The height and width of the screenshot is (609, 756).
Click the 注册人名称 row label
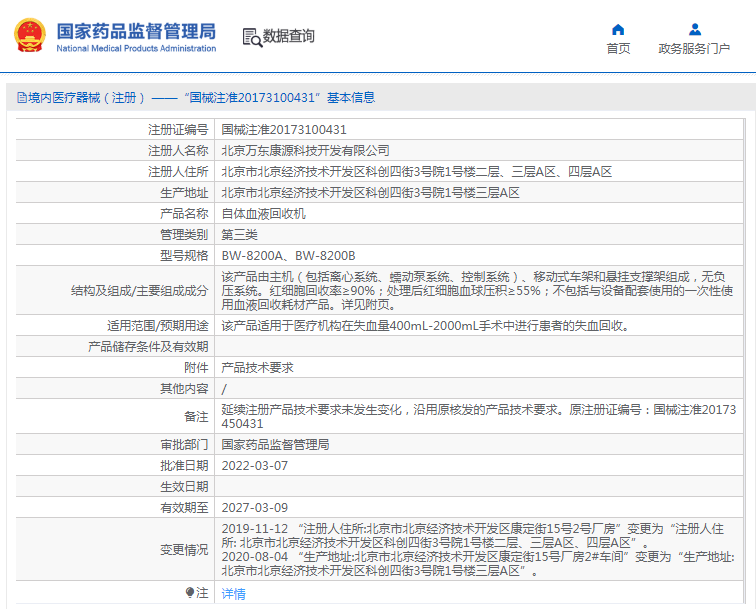pyautogui.click(x=178, y=150)
